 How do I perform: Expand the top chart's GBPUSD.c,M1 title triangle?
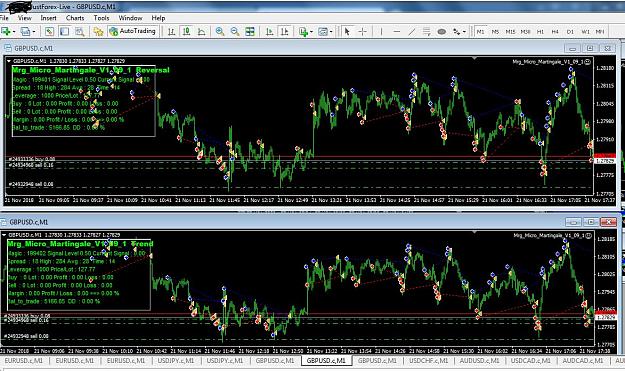pyautogui.click(x=9, y=61)
